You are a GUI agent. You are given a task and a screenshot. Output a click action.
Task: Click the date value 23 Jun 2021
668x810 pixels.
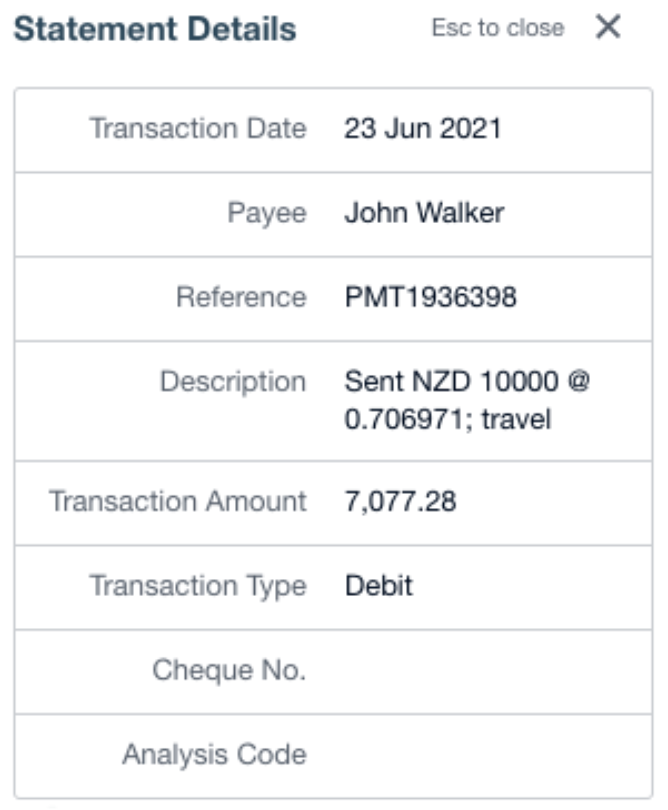[x=422, y=129]
